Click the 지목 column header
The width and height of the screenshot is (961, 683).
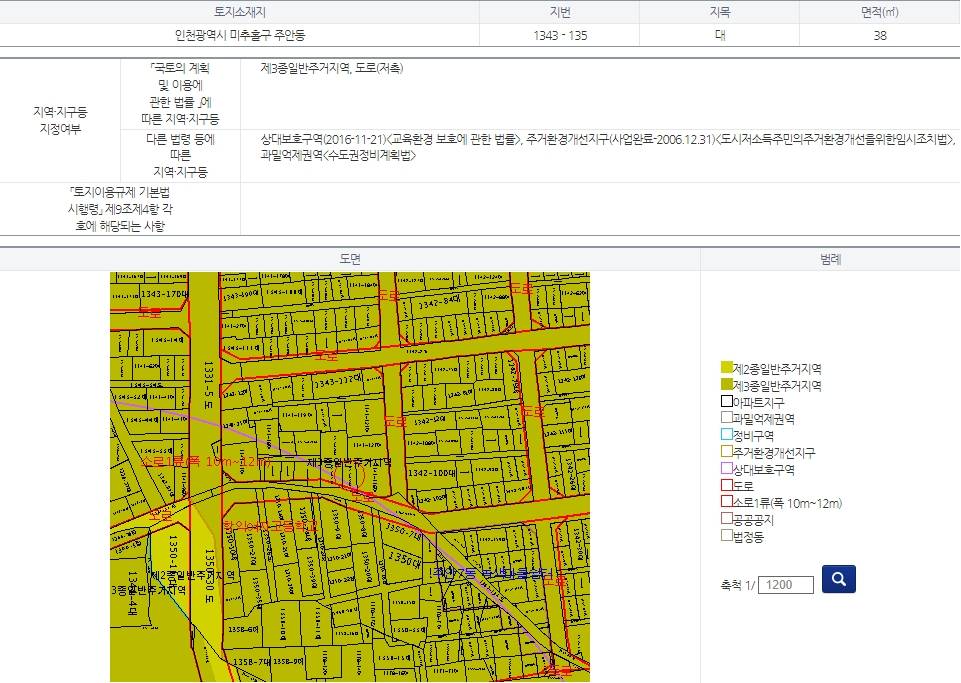(x=720, y=12)
